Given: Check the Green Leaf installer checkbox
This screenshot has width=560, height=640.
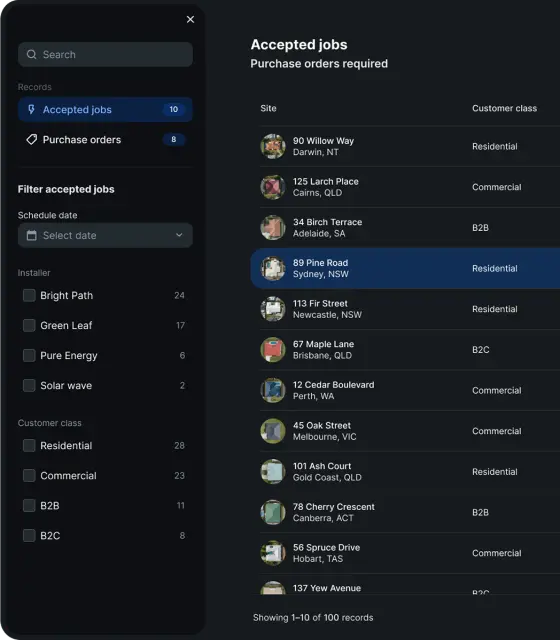Looking at the screenshot, I should (x=29, y=325).
